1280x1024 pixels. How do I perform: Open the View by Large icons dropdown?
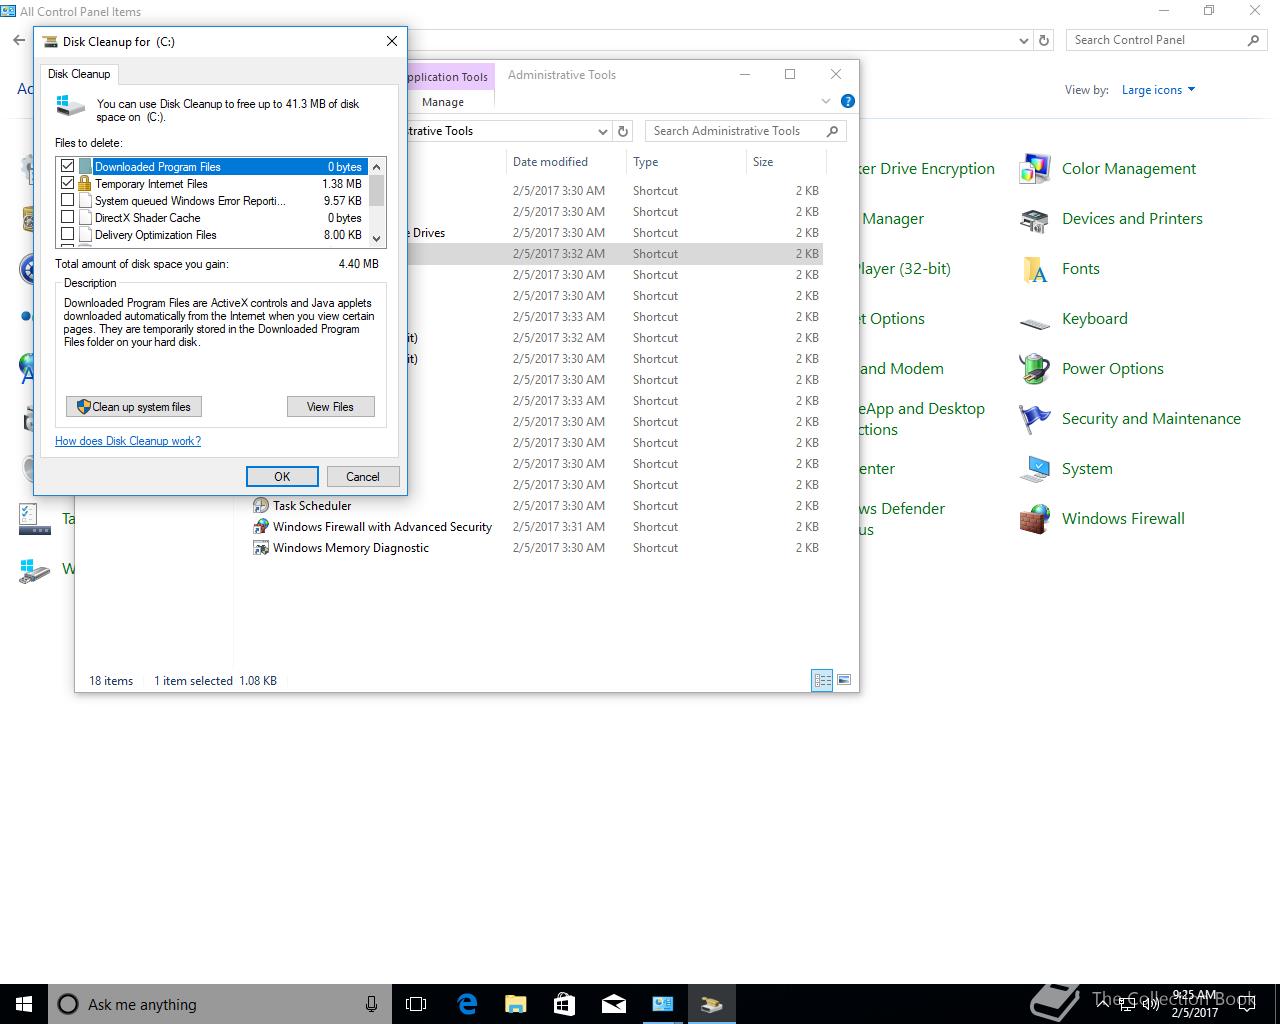coord(1158,90)
